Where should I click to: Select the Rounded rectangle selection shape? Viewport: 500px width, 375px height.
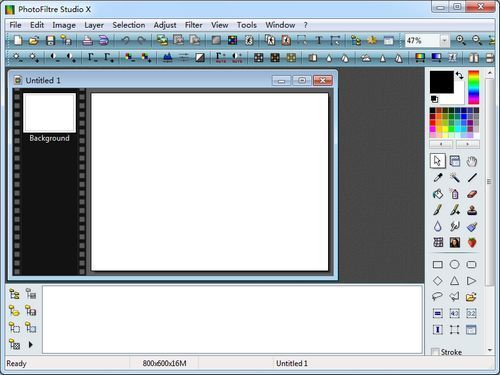pos(471,265)
